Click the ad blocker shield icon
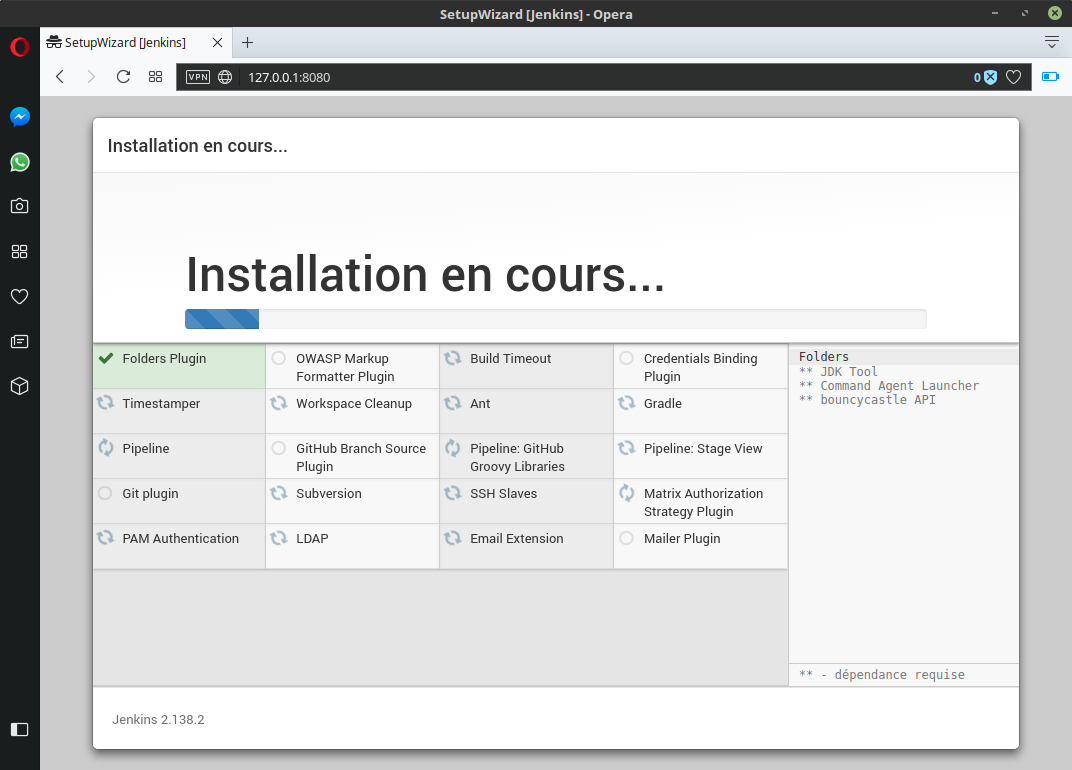 [989, 77]
